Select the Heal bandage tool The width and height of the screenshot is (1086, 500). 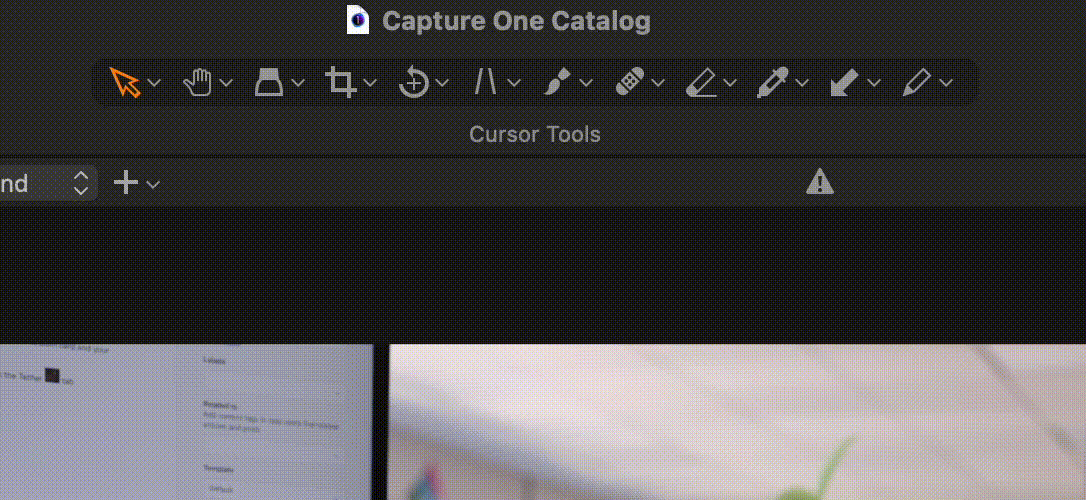(630, 82)
